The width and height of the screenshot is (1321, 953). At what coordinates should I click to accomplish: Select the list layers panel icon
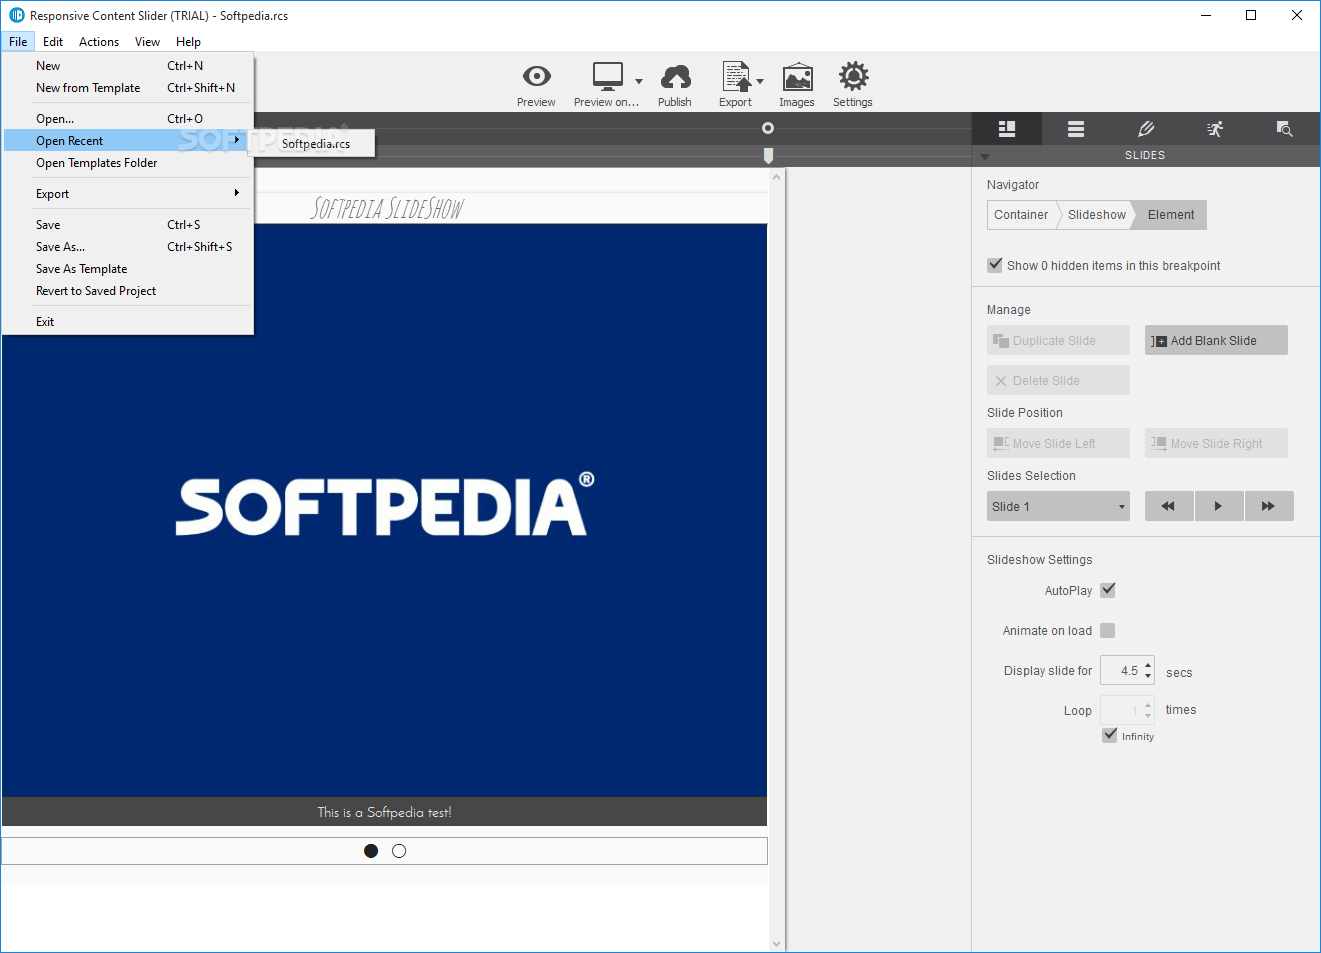pyautogui.click(x=1076, y=129)
